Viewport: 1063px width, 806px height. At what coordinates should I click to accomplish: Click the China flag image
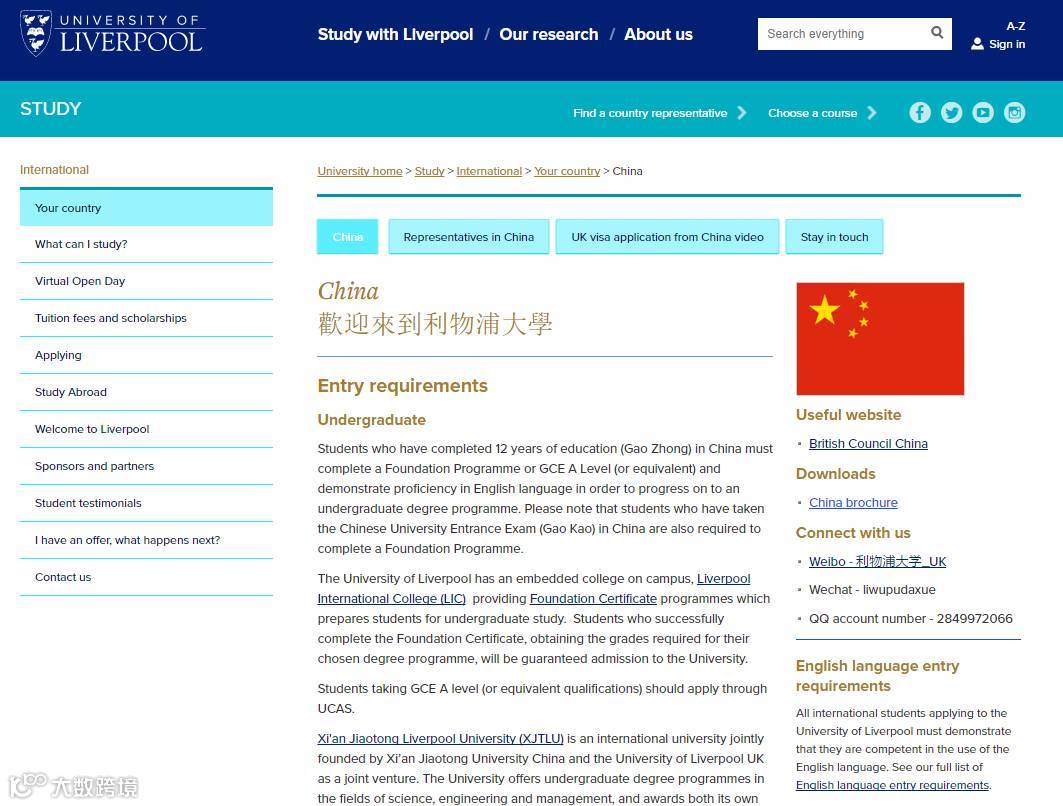(x=880, y=339)
